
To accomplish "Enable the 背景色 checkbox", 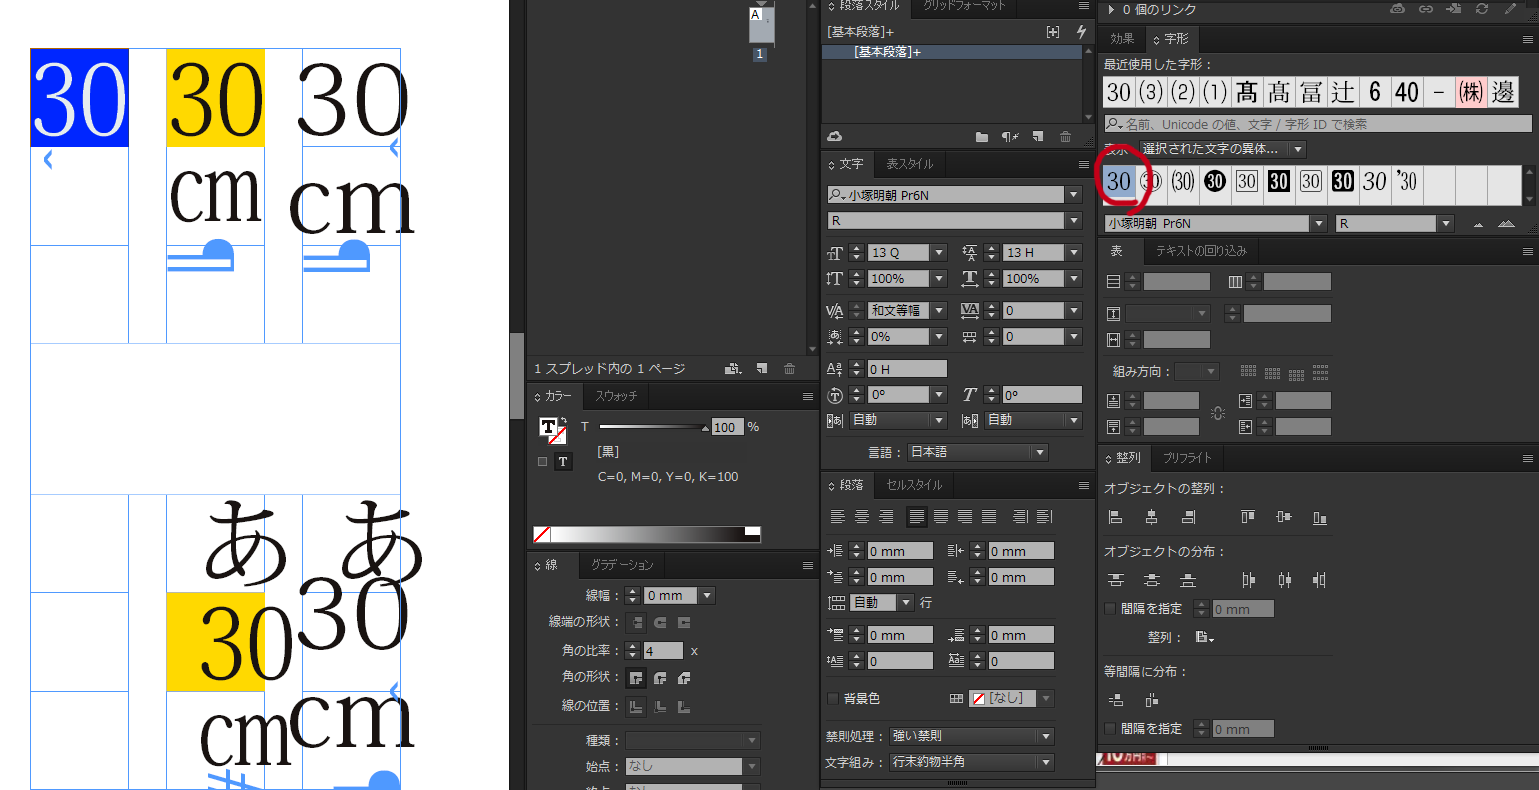I will [x=832, y=698].
